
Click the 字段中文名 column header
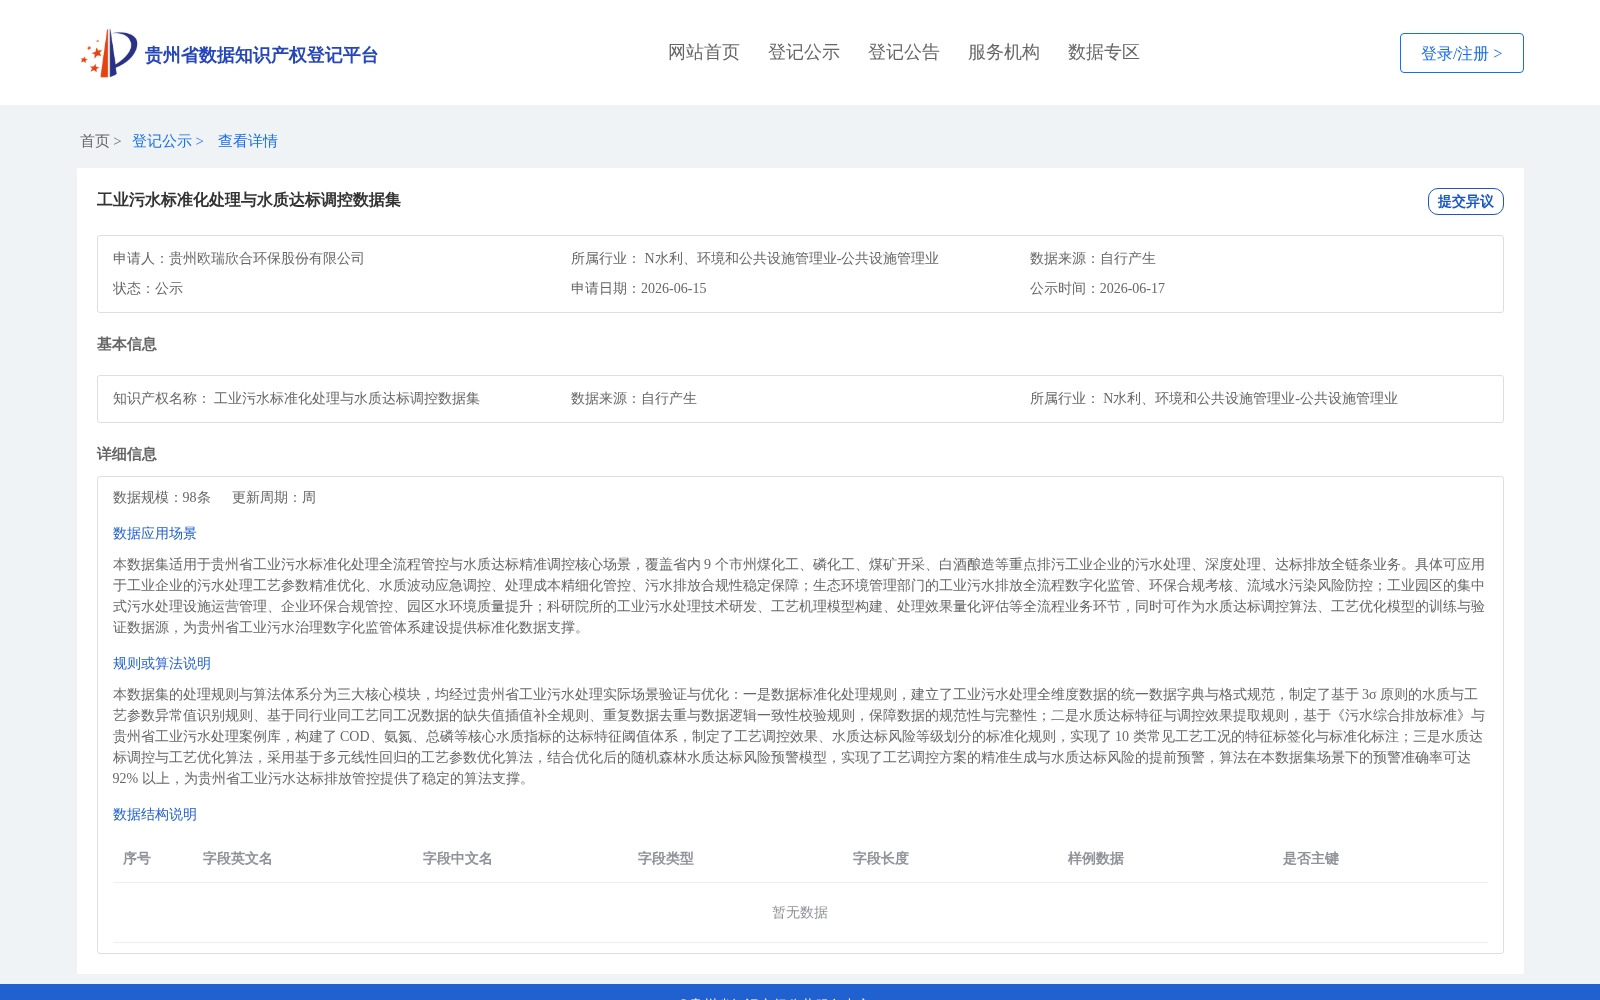[x=458, y=858]
